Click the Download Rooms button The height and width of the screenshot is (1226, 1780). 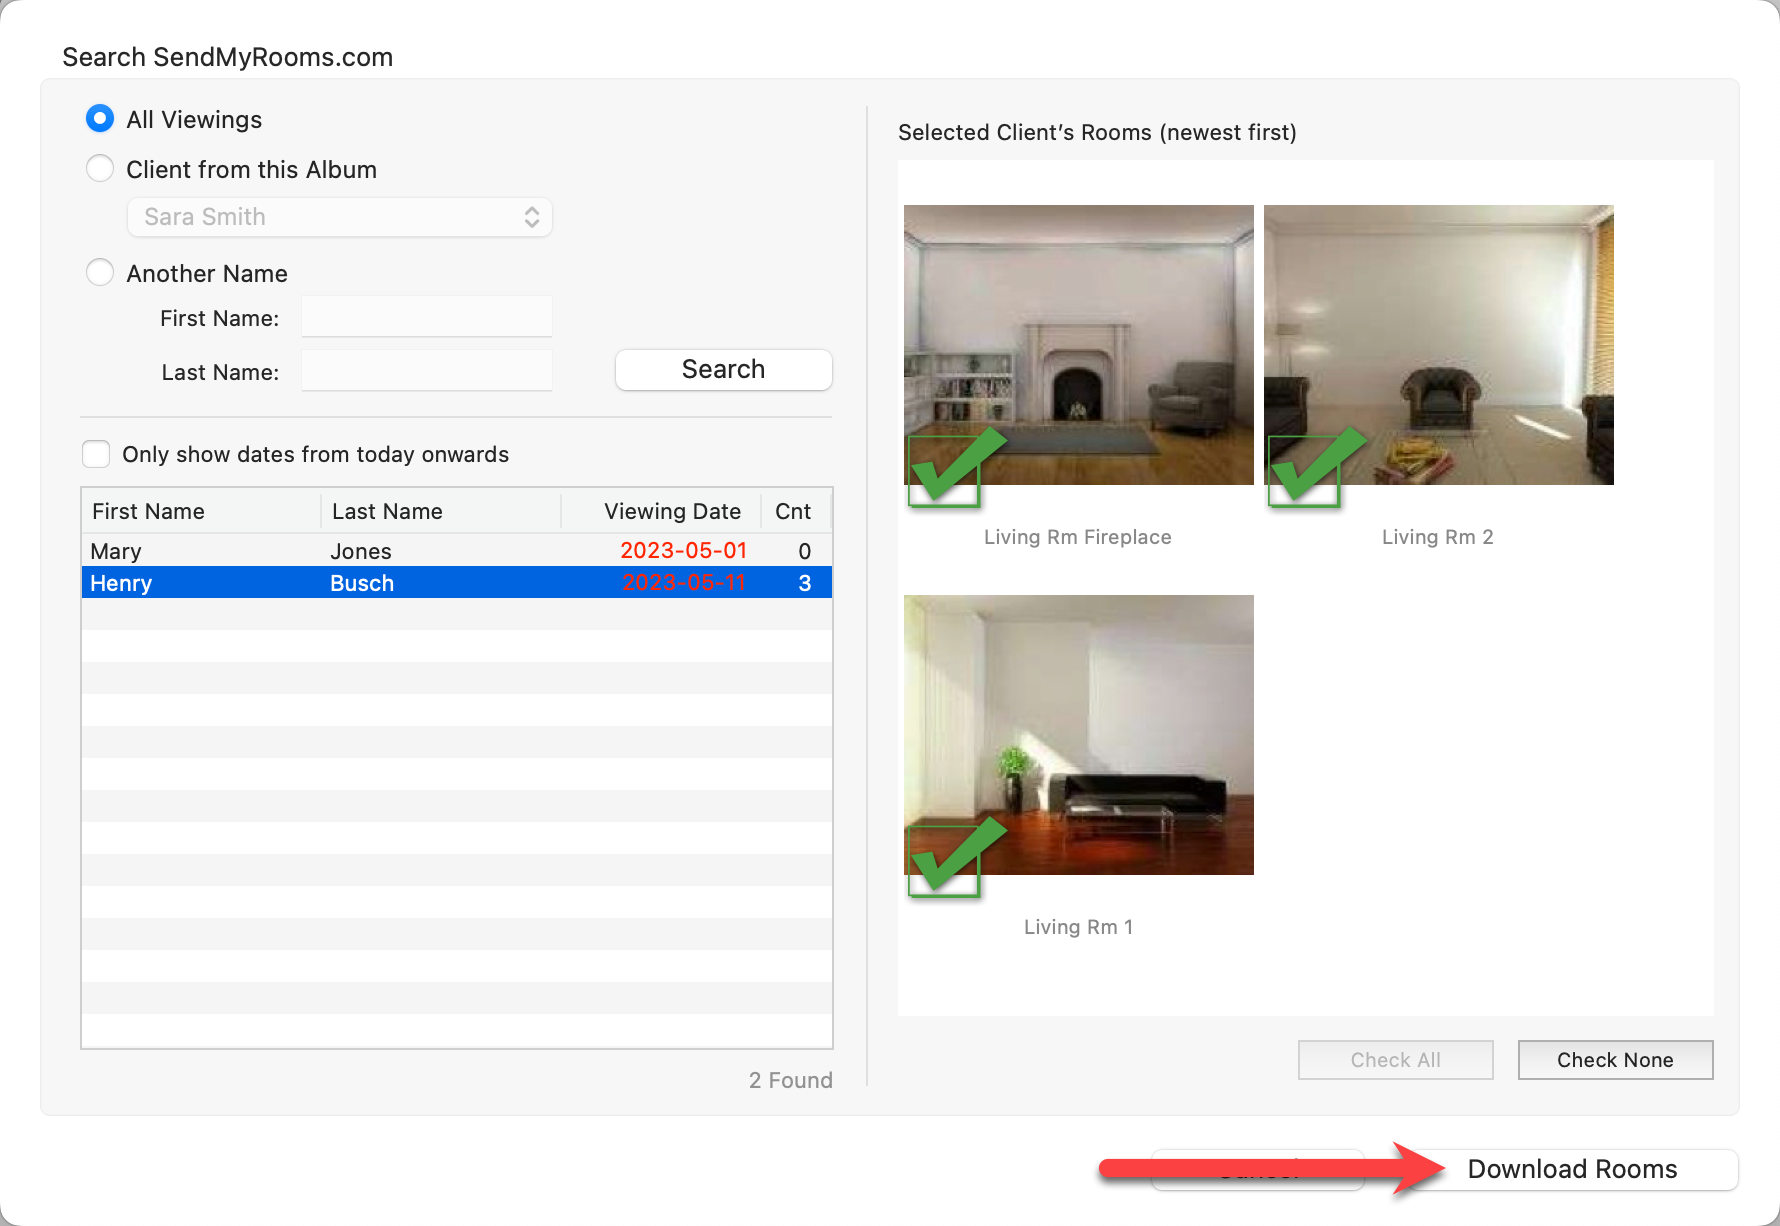1572,1169
